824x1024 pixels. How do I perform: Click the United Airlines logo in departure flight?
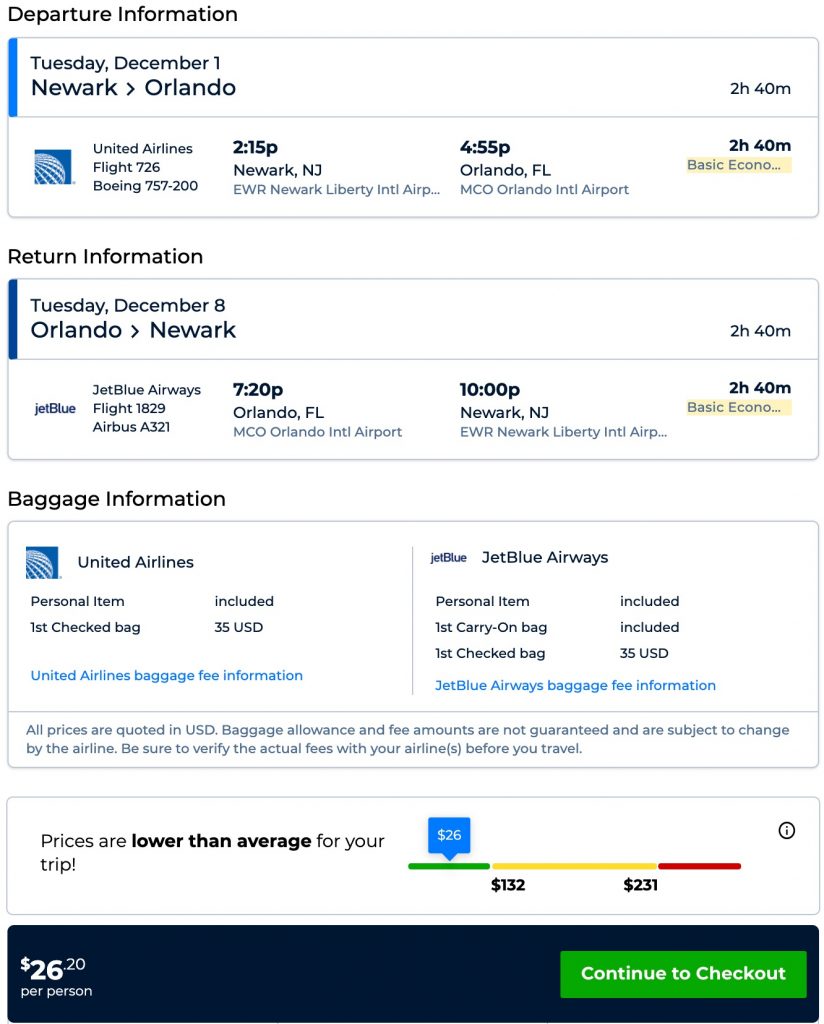[x=54, y=167]
